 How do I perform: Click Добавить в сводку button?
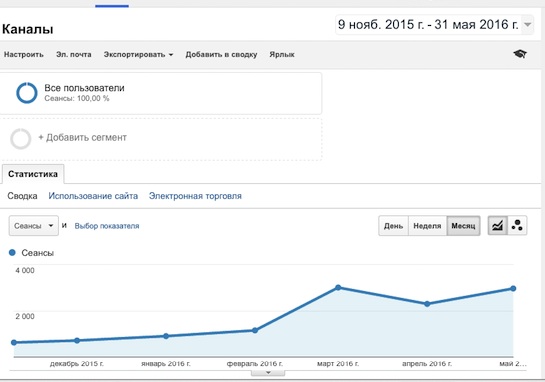(x=221, y=55)
